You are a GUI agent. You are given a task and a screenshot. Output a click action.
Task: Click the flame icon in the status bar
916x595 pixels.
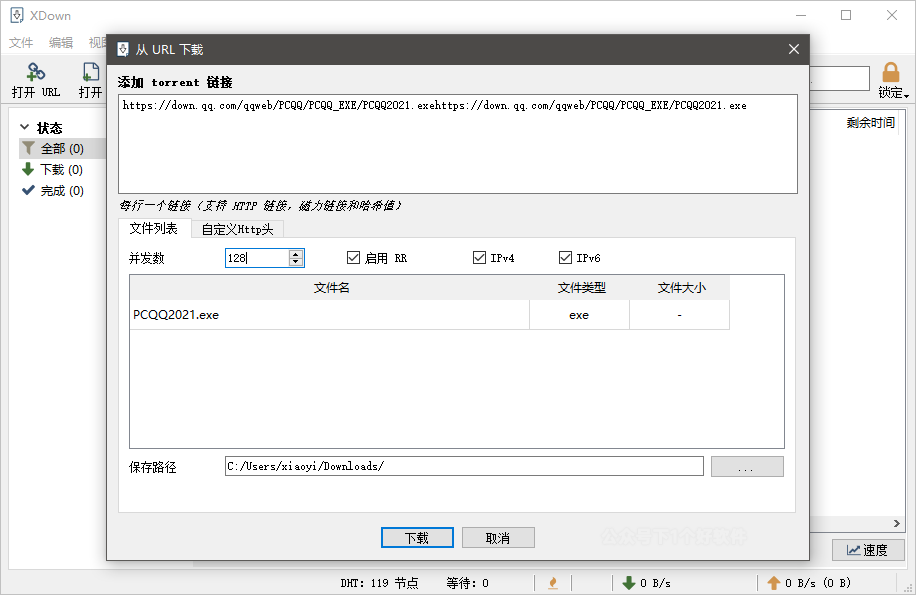pos(554,582)
